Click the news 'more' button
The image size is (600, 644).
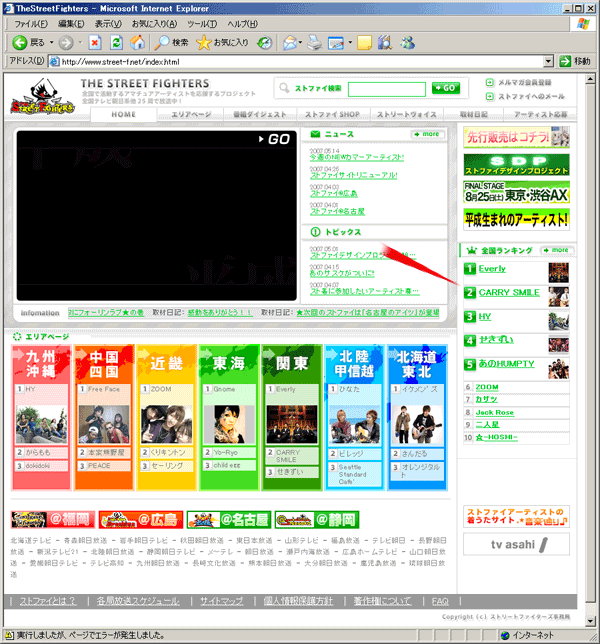point(427,134)
